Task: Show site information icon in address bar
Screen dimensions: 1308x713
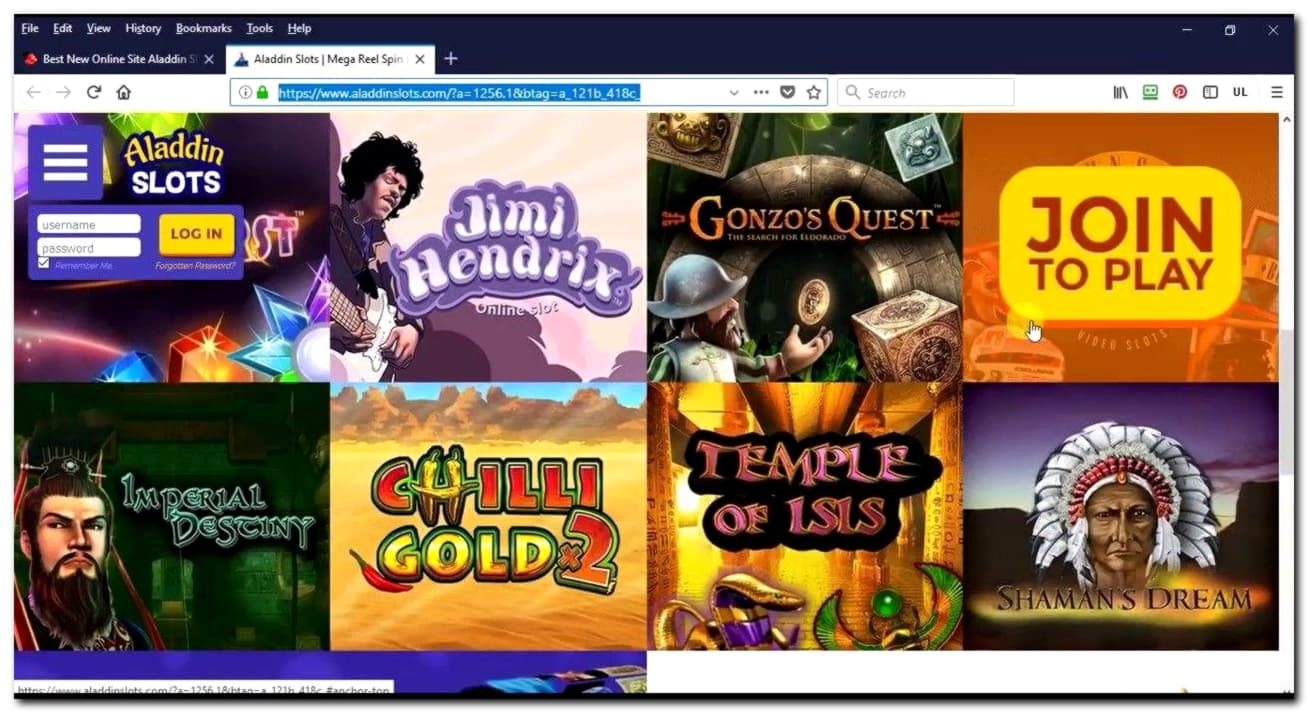Action: pyautogui.click(x=245, y=92)
